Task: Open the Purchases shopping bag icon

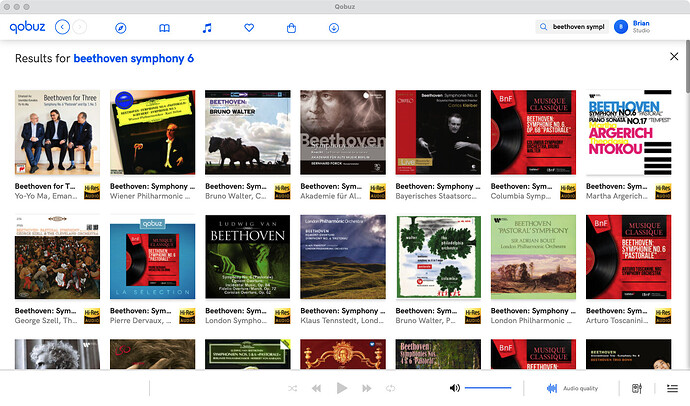Action: point(291,28)
